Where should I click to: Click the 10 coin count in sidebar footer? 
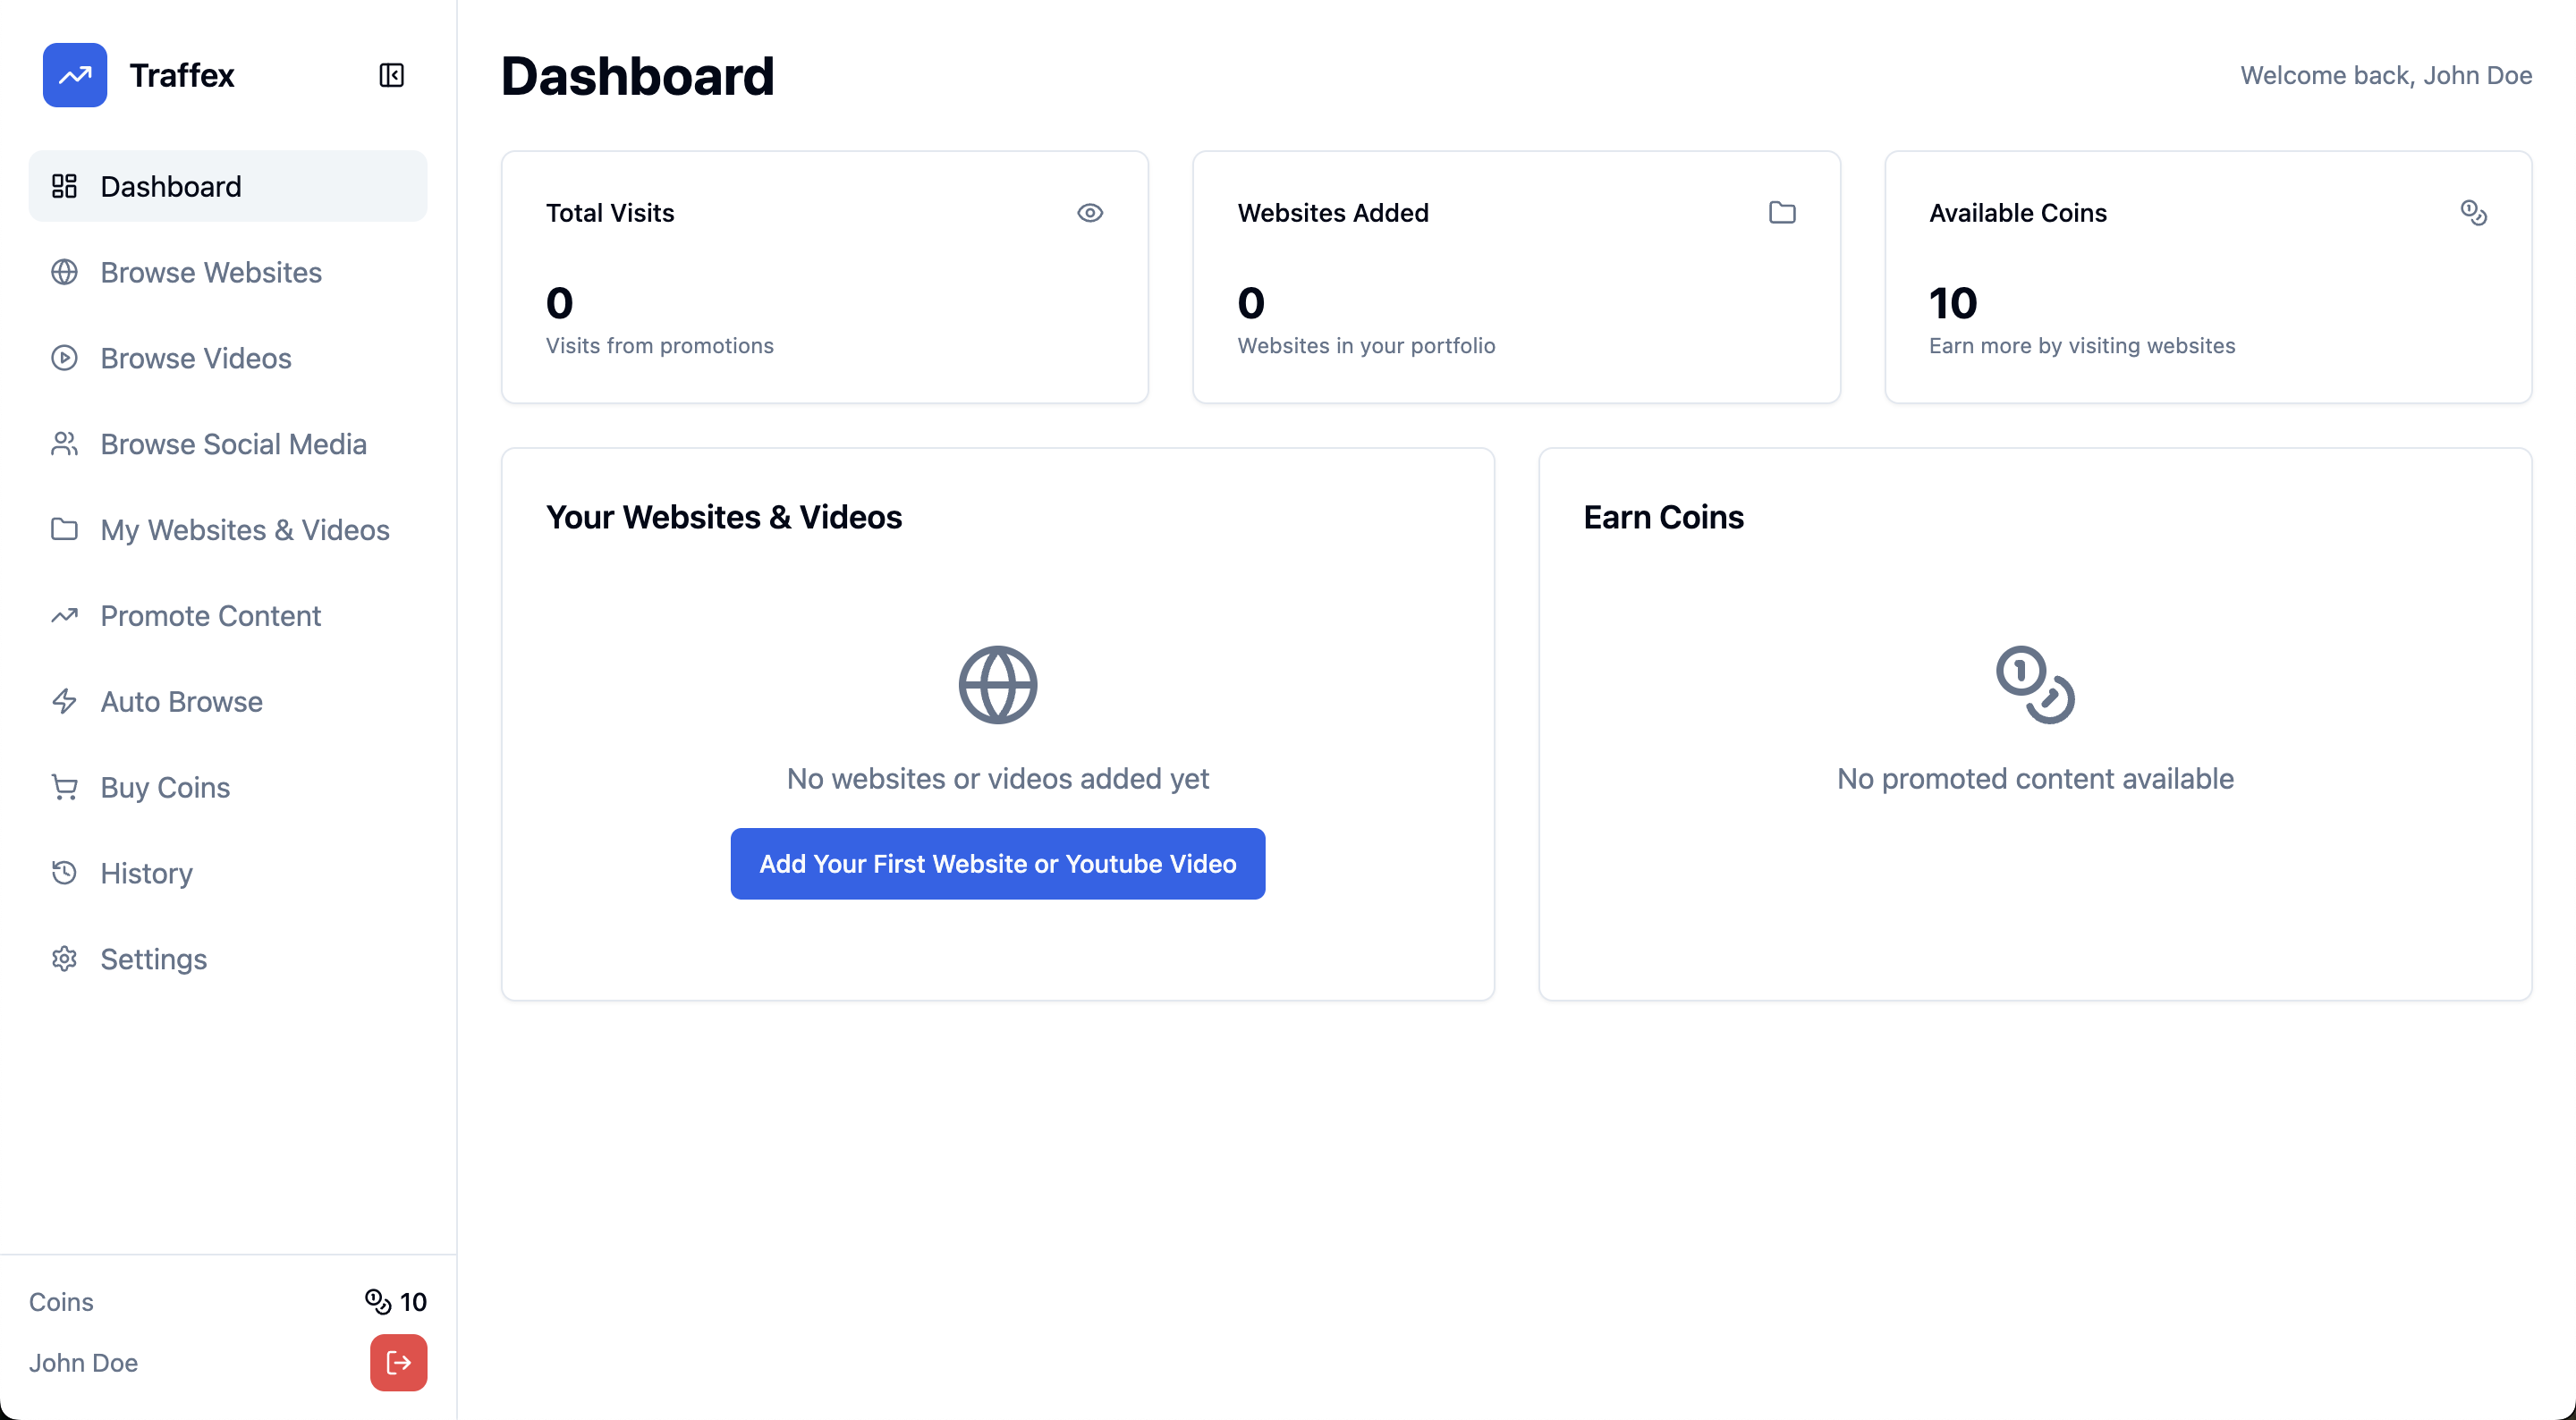tap(413, 1302)
